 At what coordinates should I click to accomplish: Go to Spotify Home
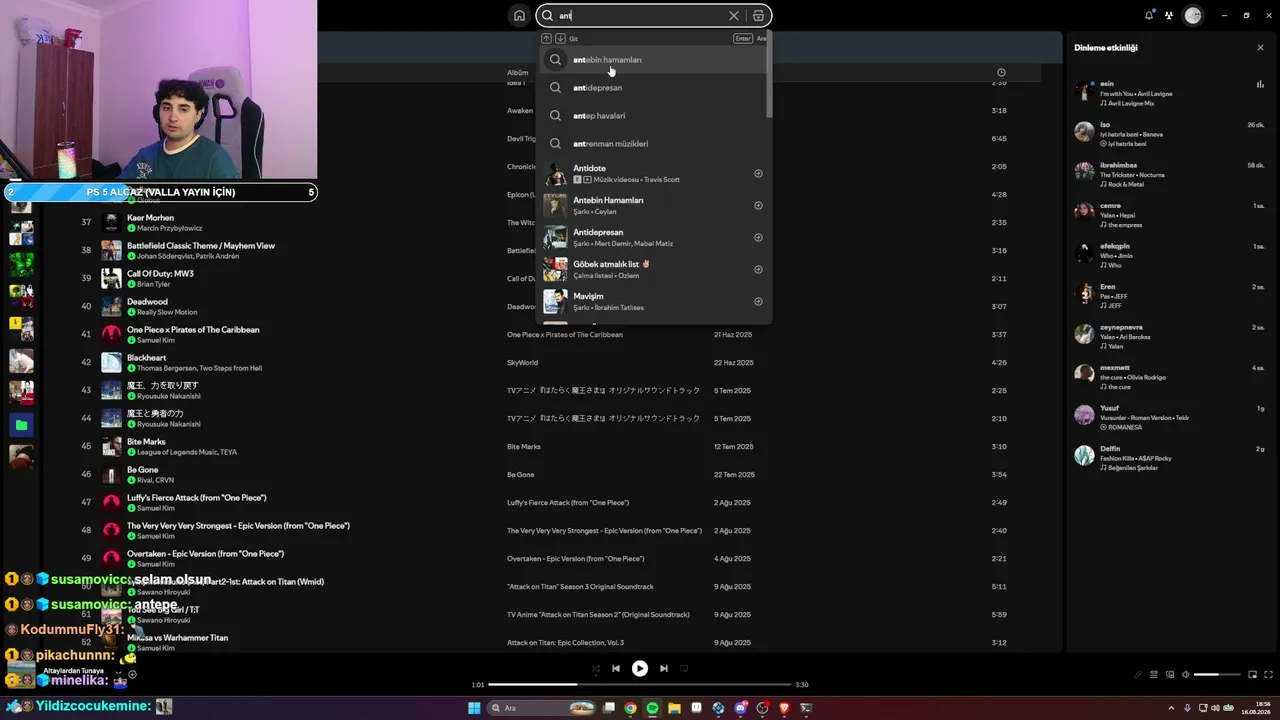519,16
